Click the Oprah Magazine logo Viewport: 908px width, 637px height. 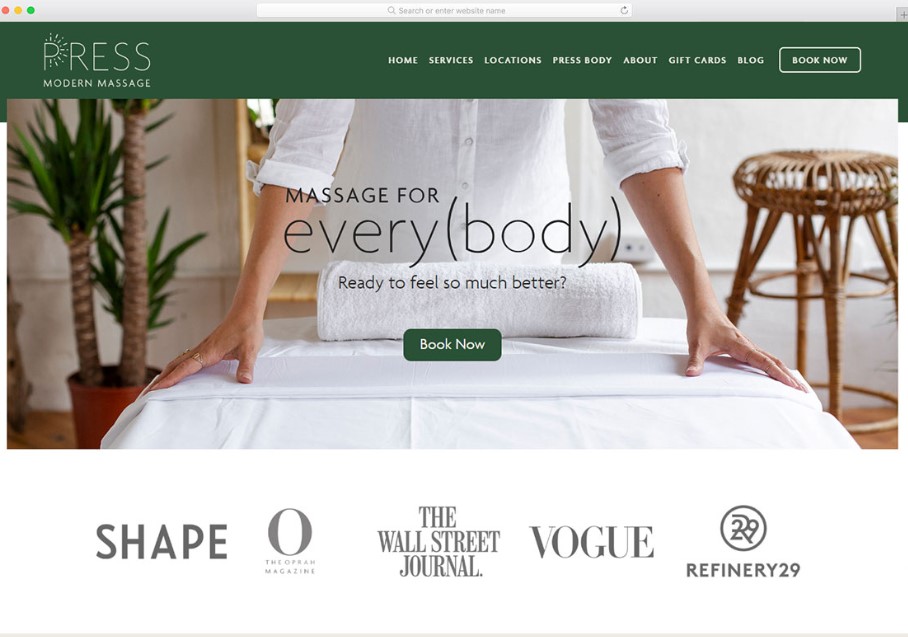(x=290, y=541)
